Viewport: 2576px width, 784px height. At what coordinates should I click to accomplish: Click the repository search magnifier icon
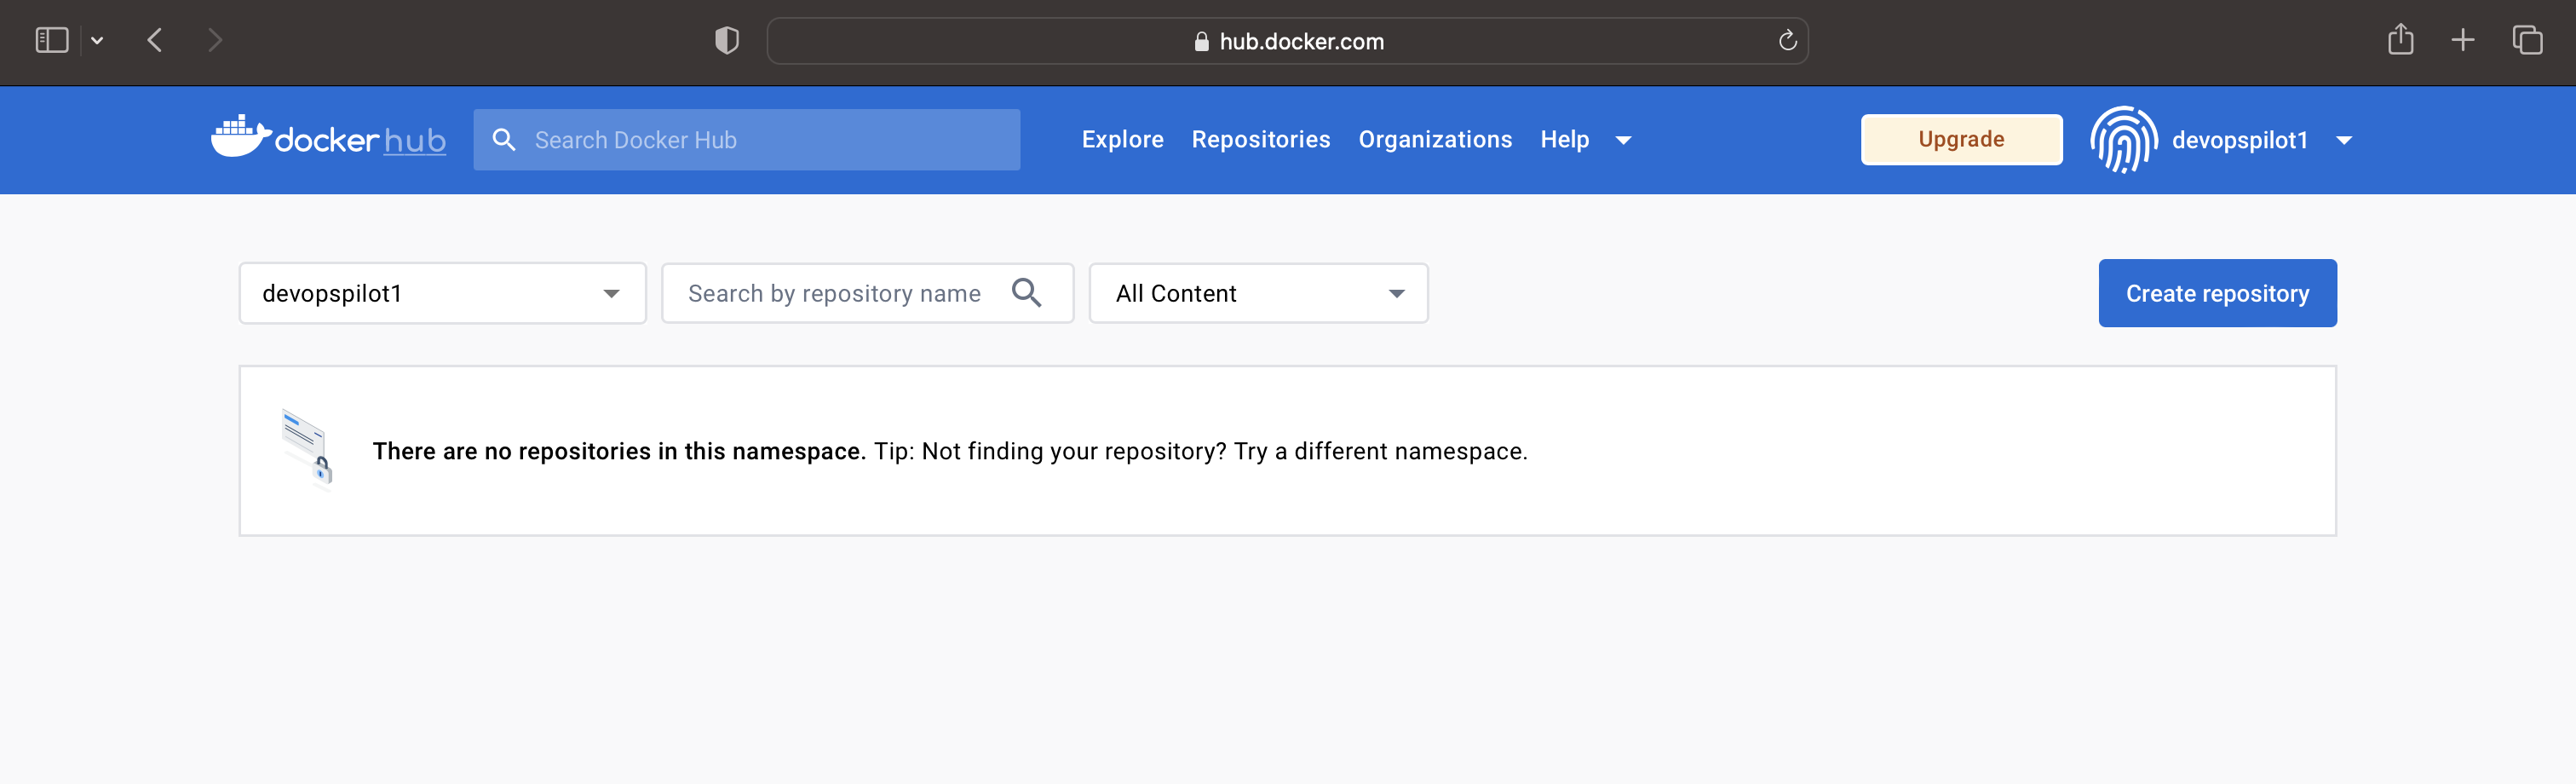click(x=1026, y=292)
